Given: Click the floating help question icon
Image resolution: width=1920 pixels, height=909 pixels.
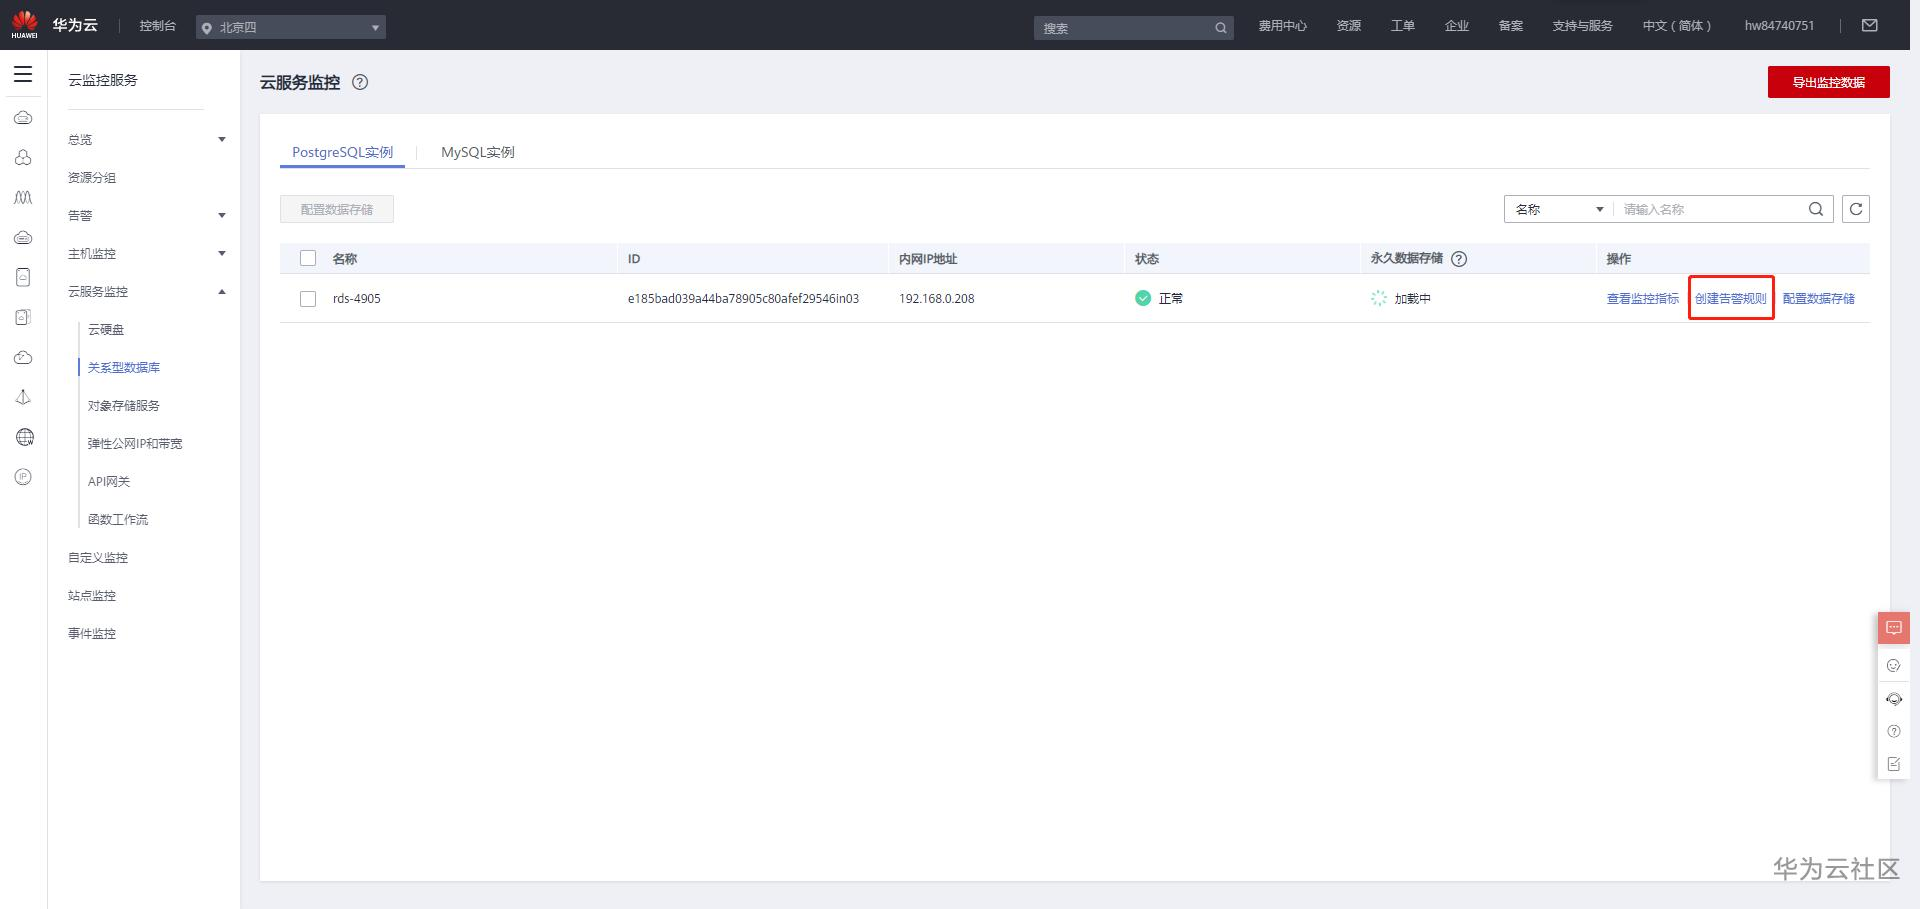Looking at the screenshot, I should pos(1893,732).
